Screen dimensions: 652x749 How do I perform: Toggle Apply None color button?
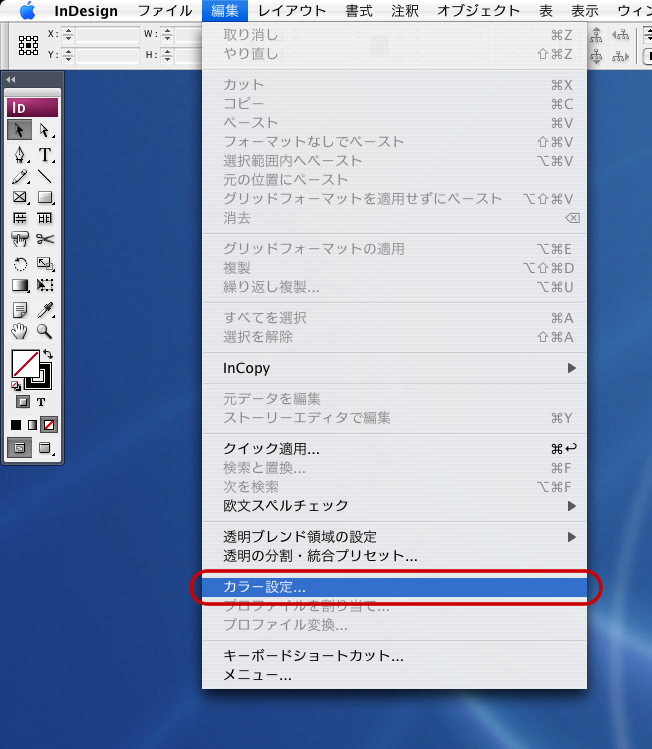tap(48, 424)
